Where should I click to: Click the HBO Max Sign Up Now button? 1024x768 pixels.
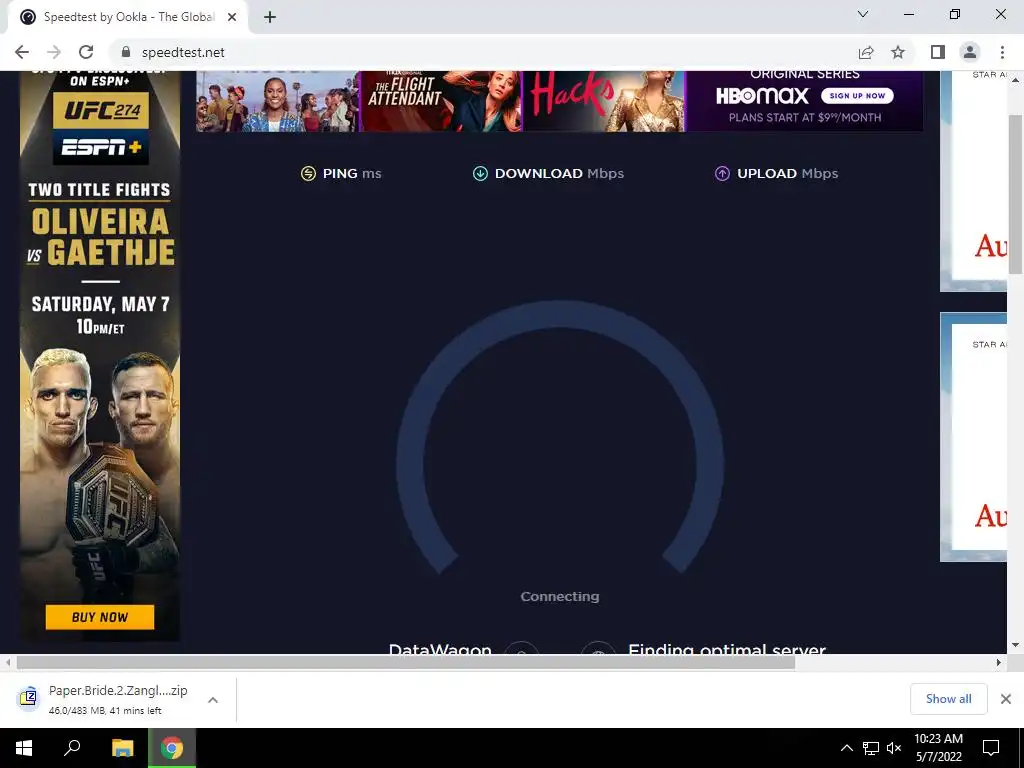pos(857,95)
